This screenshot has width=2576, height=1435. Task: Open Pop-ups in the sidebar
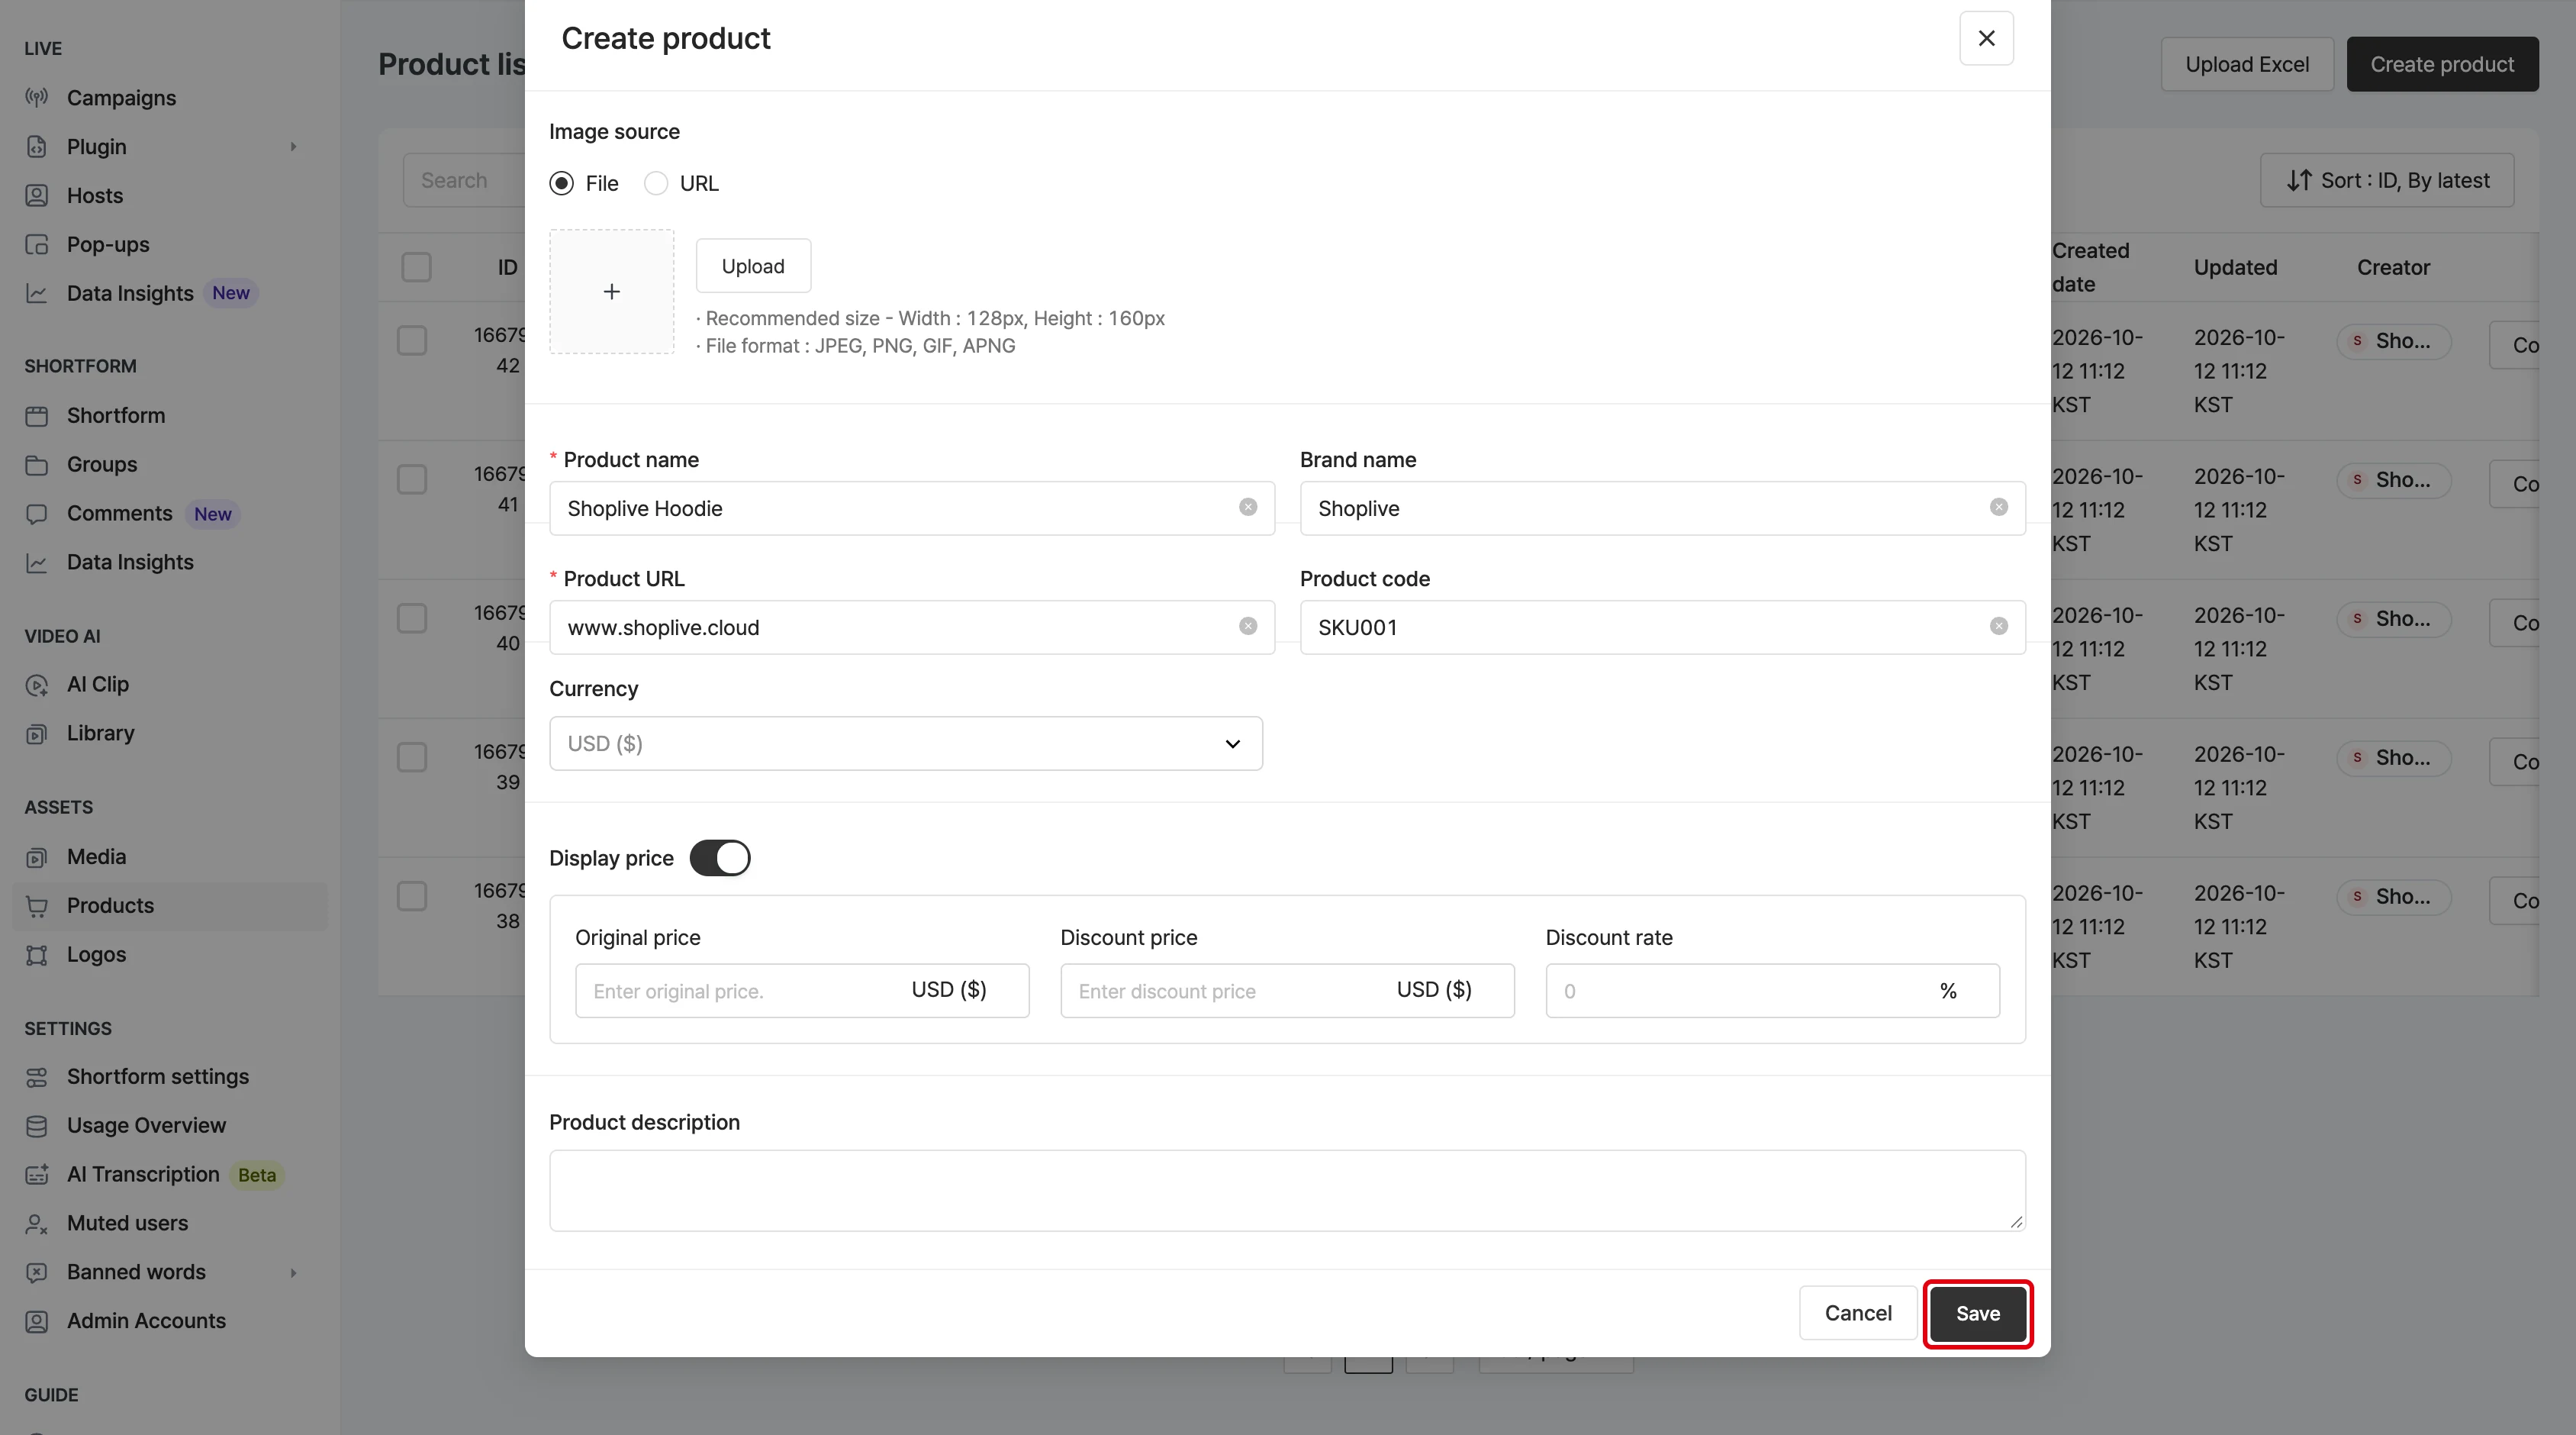click(108, 245)
